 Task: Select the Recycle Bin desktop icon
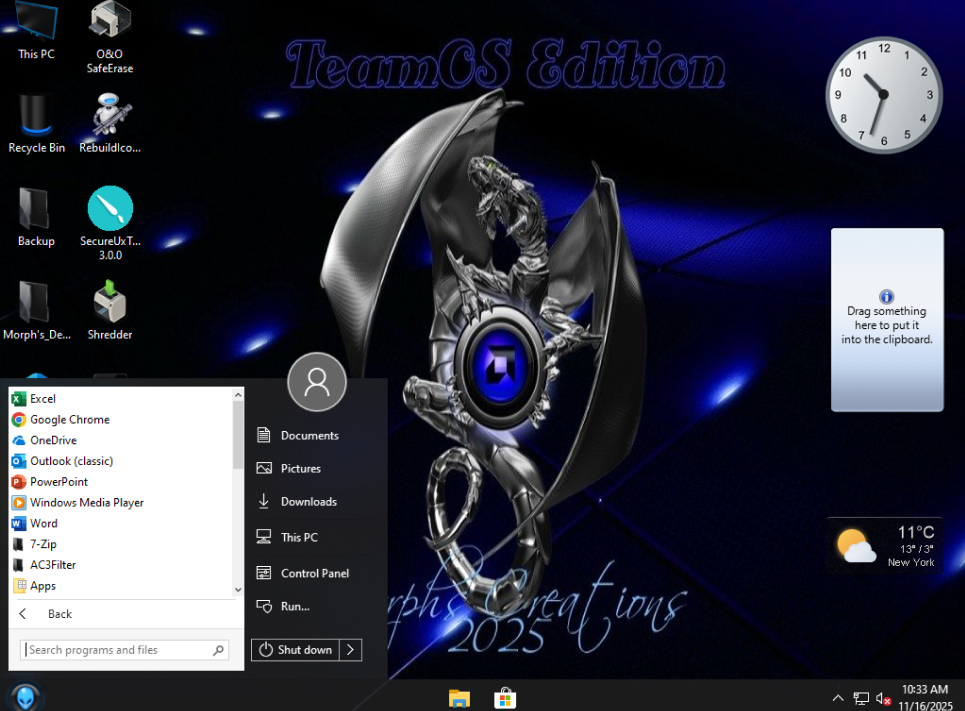point(36,123)
